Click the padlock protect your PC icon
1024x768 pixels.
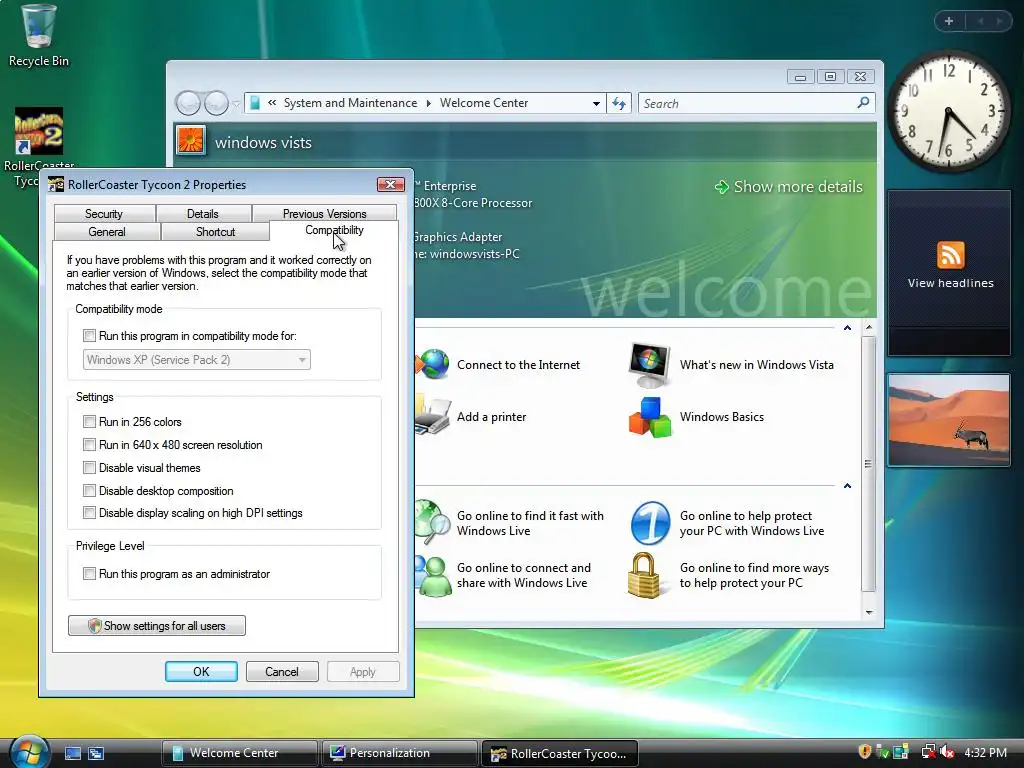[x=644, y=575]
